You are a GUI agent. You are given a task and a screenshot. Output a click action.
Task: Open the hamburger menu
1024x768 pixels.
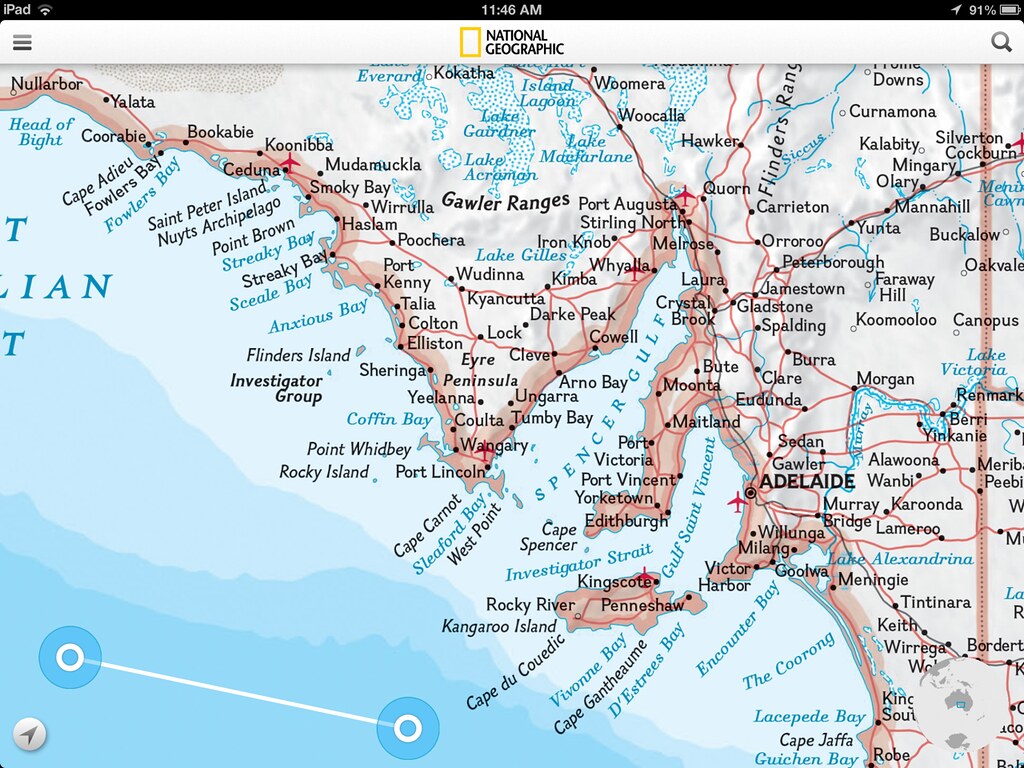[x=22, y=42]
